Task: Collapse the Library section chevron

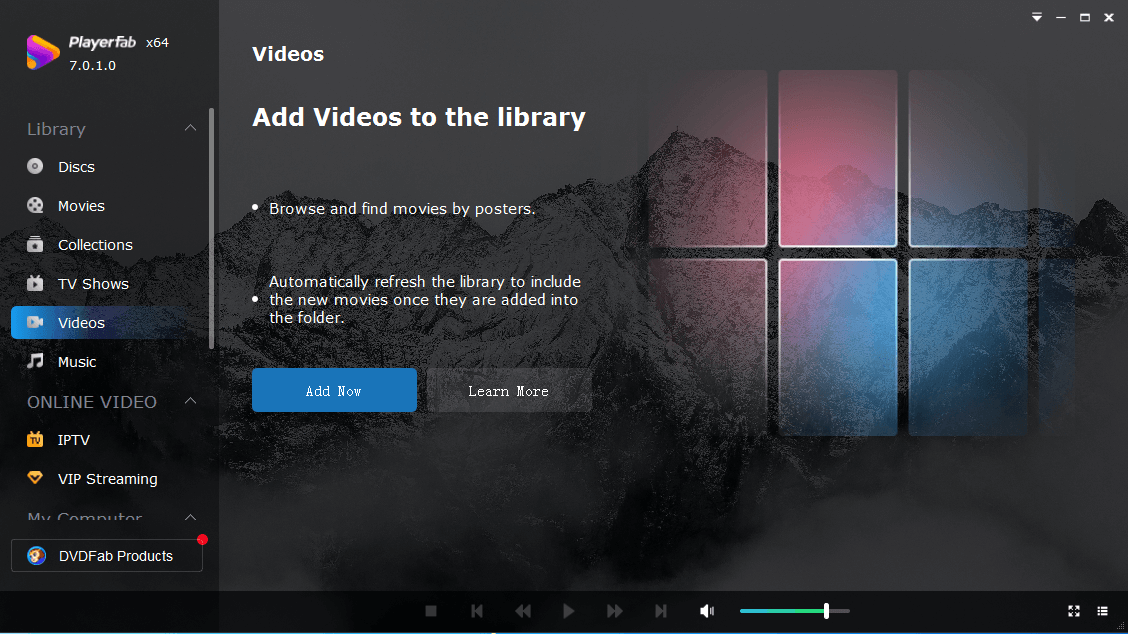Action: 190,128
